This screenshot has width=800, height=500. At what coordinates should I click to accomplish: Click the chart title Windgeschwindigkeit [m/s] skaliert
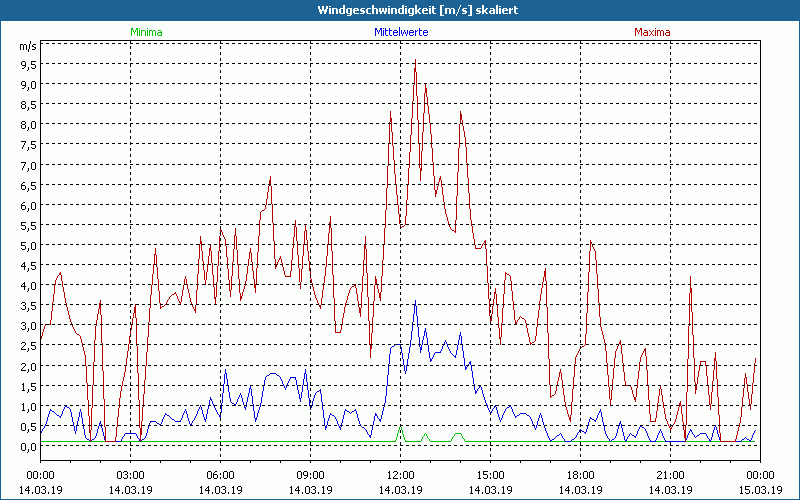(399, 10)
